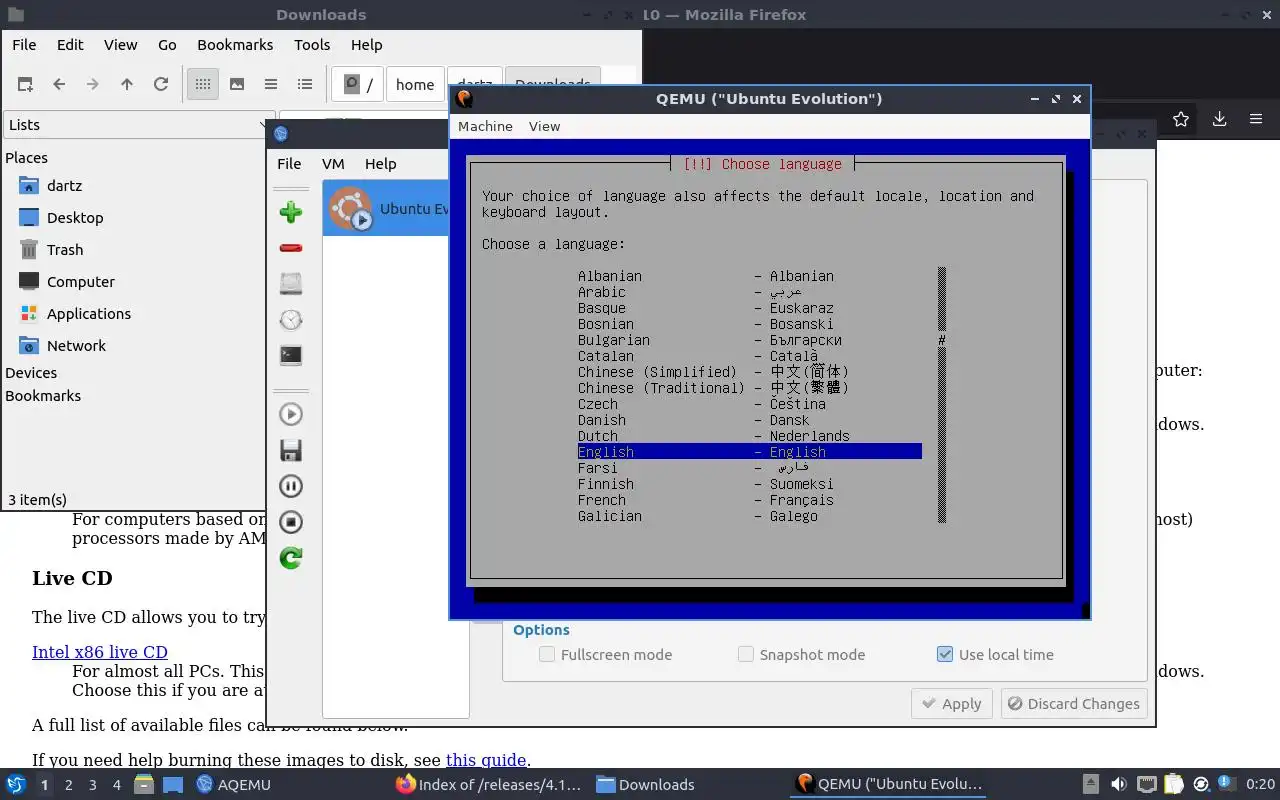This screenshot has width=1280, height=800.
Task: Reset the VM with green arrow icon
Action: (x=291, y=558)
